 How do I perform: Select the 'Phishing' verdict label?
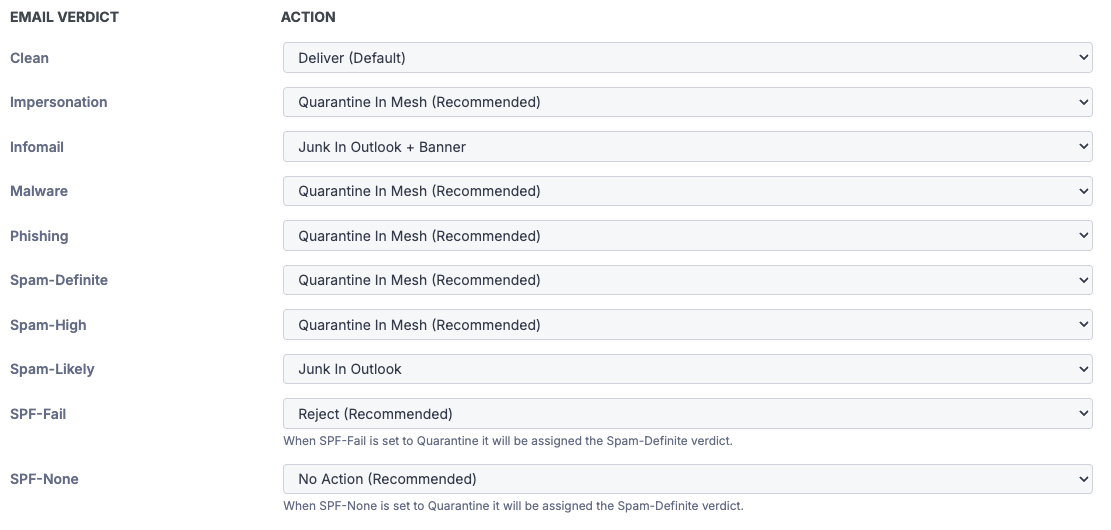(39, 236)
